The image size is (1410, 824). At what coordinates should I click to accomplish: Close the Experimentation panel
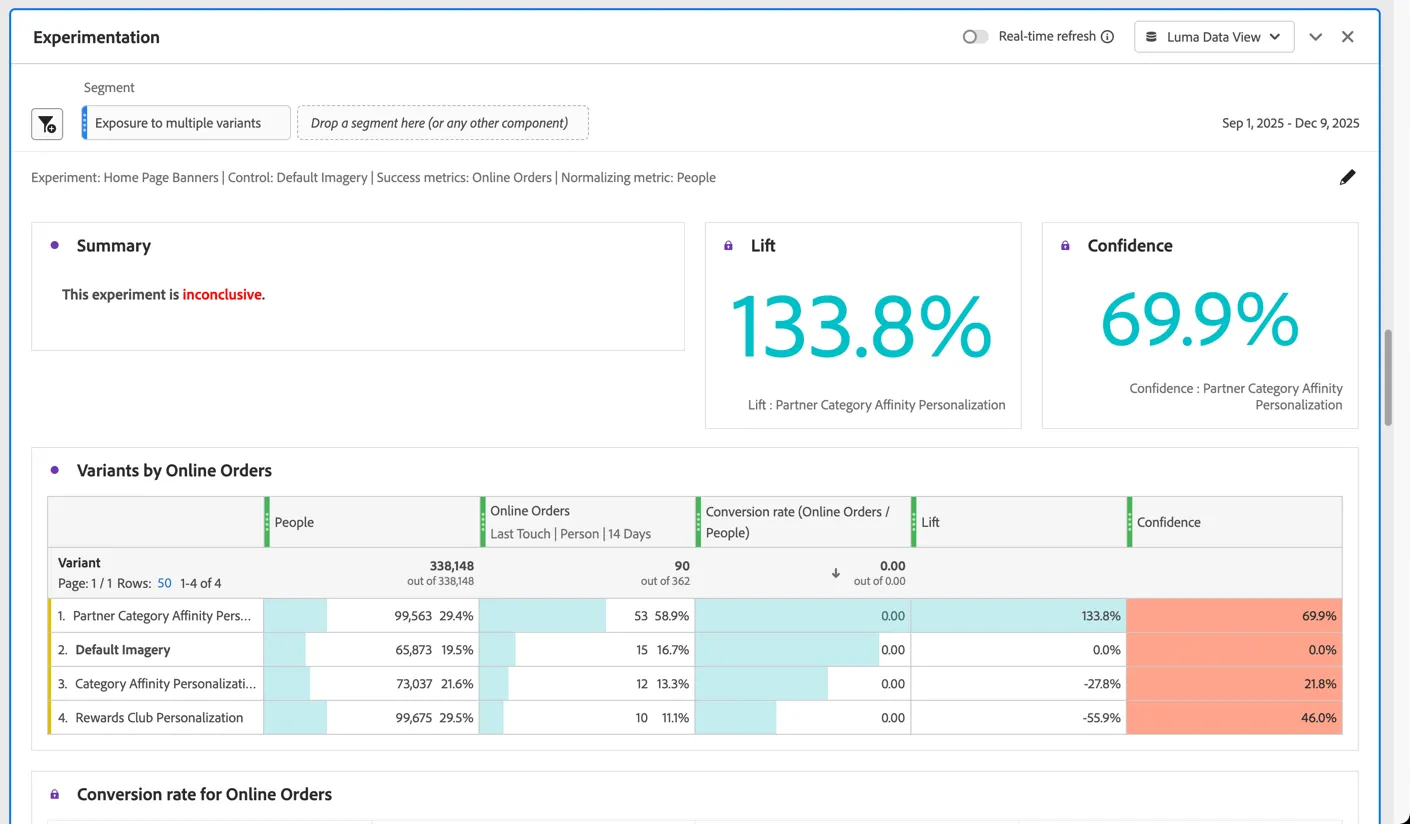click(1348, 37)
